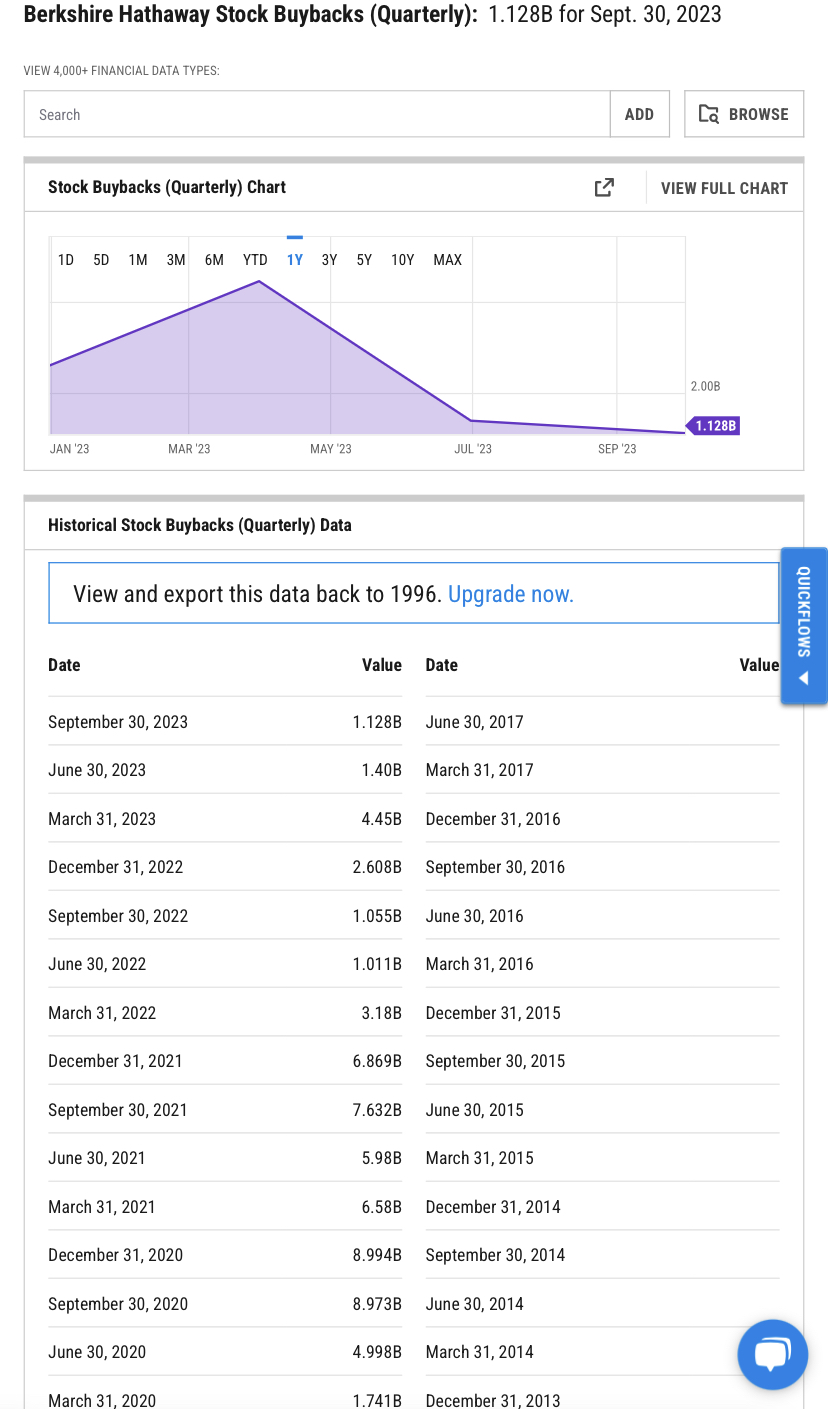Click the 4.998B value
Viewport: 828px width, 1409px height.
click(377, 1352)
